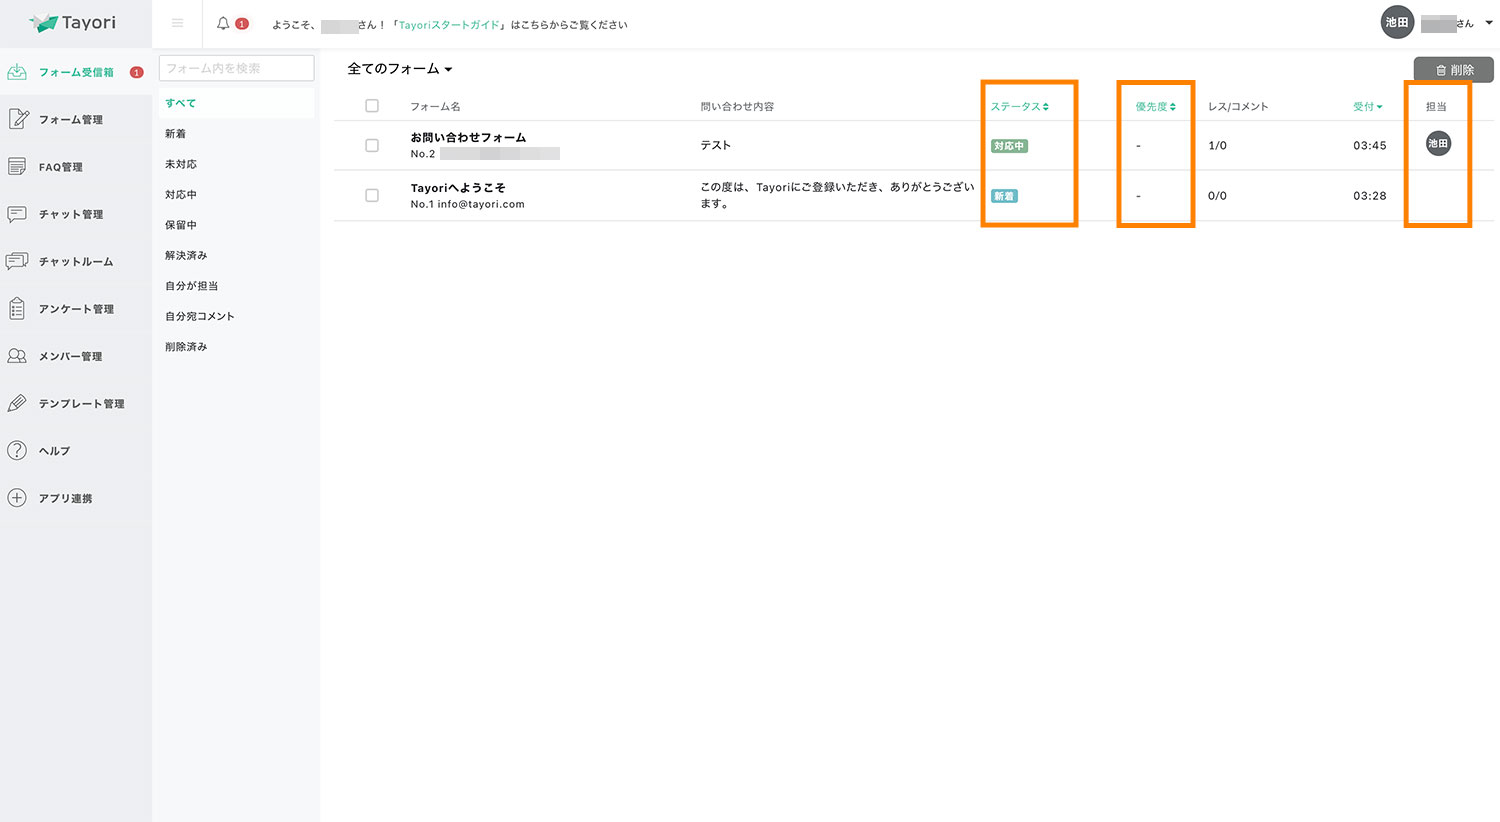Screen dimensions: 1500x822
Task: Click the No.1 info@tayori.com text
Action: [x=467, y=204]
